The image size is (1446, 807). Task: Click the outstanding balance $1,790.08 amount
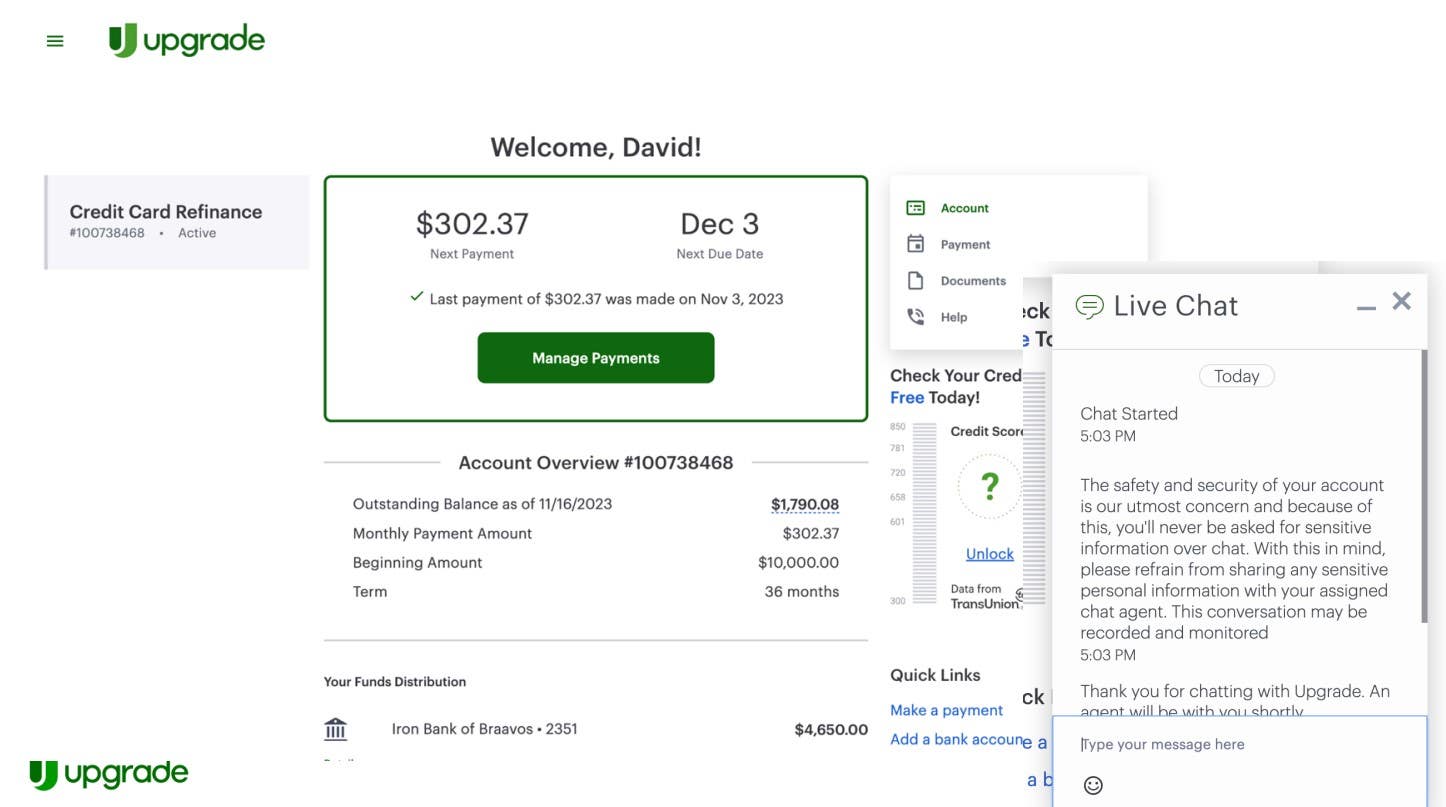[804, 505]
